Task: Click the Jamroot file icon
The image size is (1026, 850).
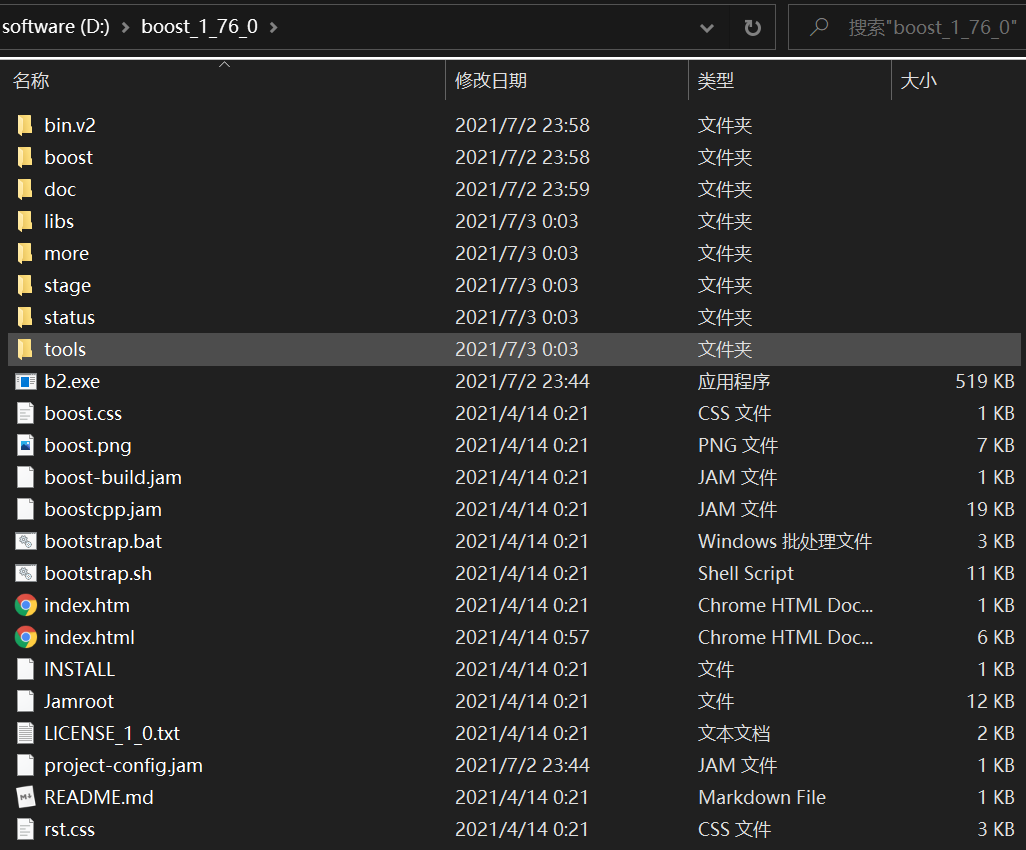Action: pyautogui.click(x=26, y=701)
